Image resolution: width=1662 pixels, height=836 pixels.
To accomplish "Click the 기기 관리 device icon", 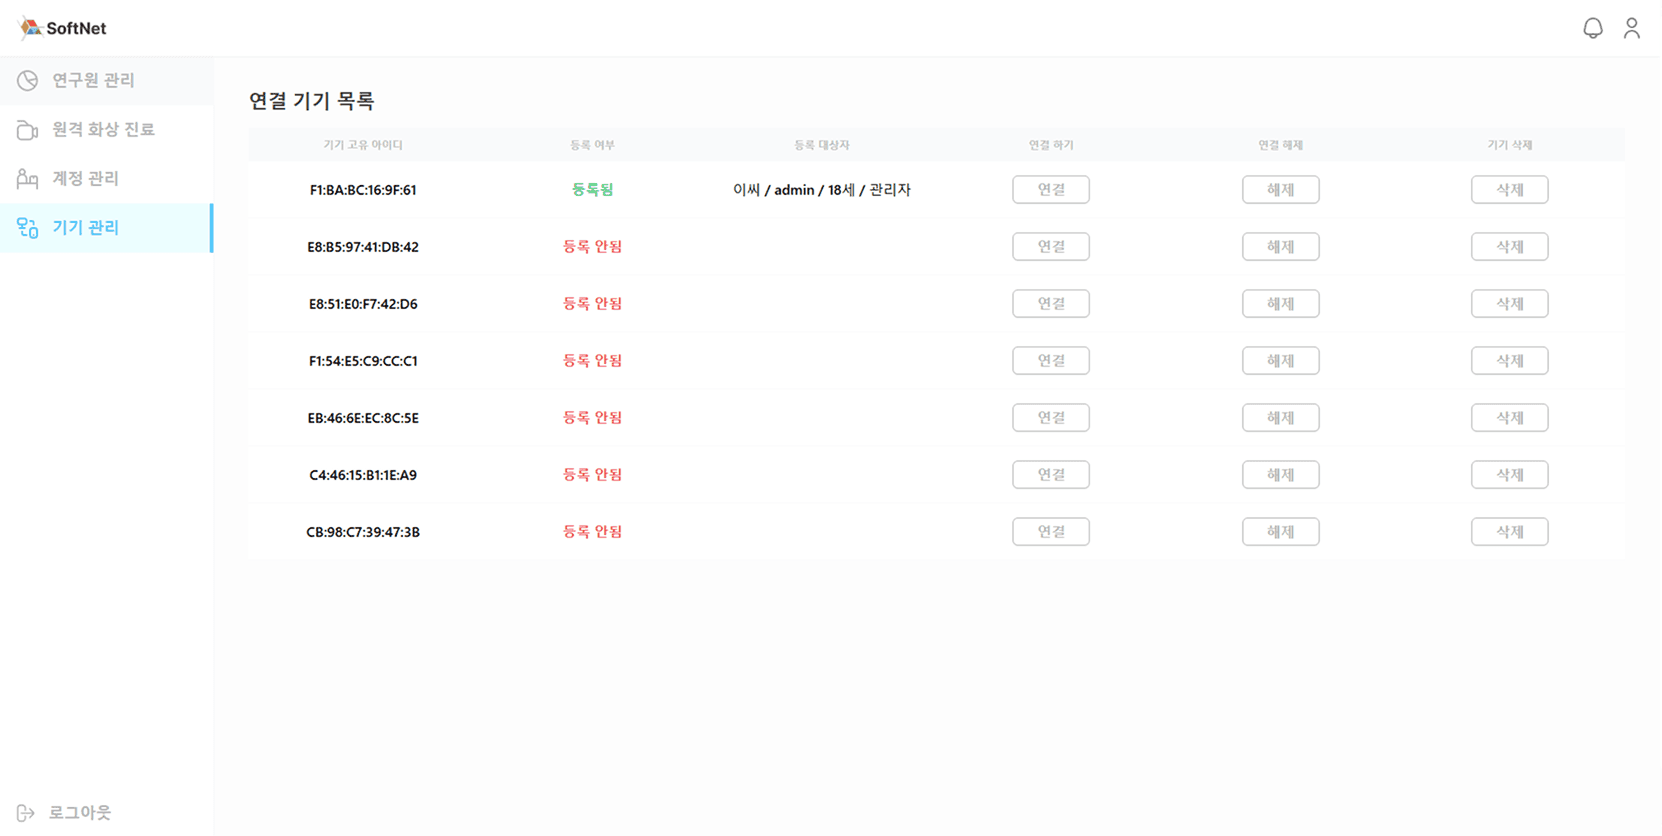I will coord(27,228).
